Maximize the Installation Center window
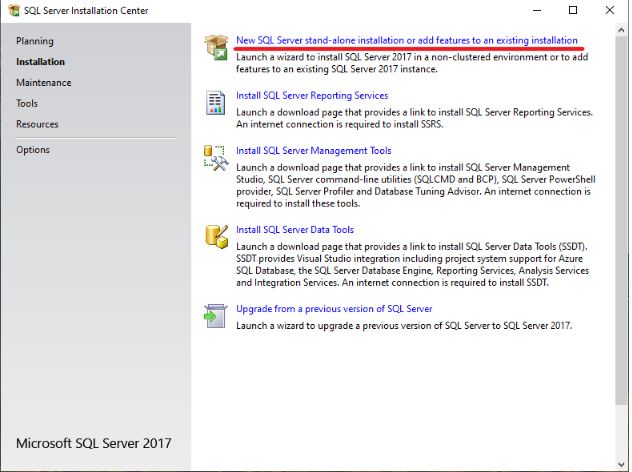The width and height of the screenshot is (632, 472). 573,10
